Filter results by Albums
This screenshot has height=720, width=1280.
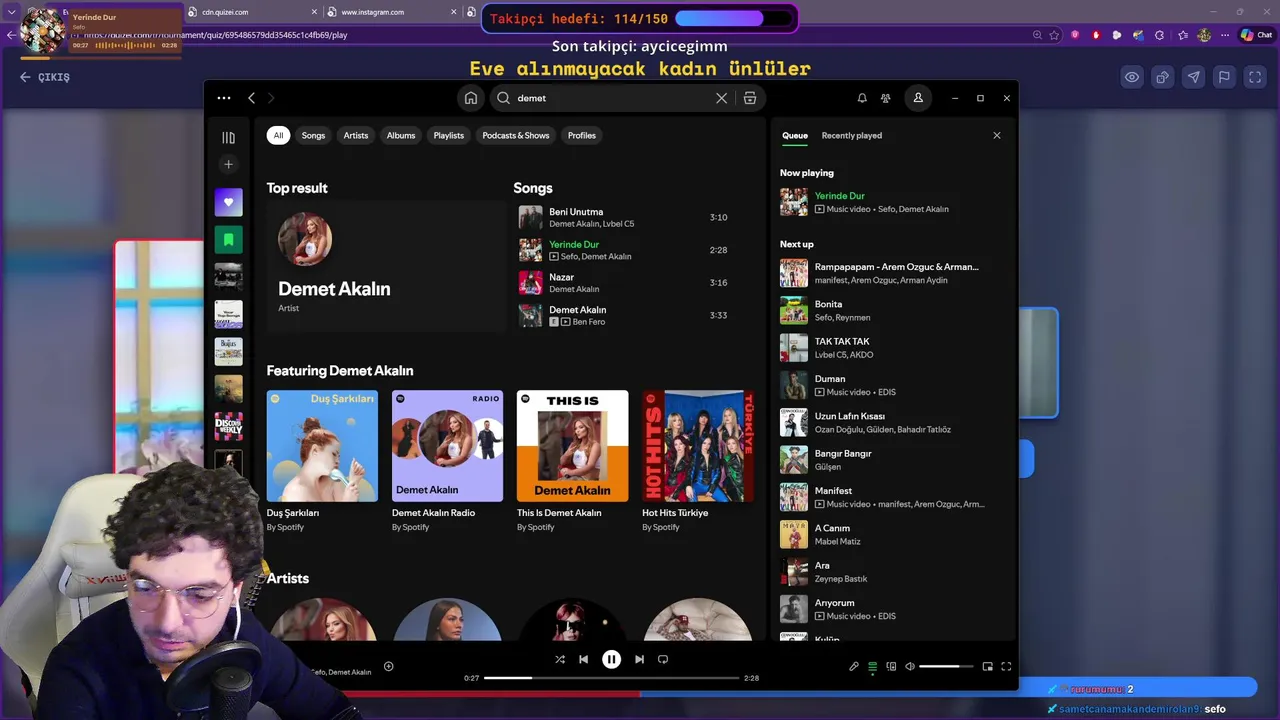pyautogui.click(x=401, y=135)
